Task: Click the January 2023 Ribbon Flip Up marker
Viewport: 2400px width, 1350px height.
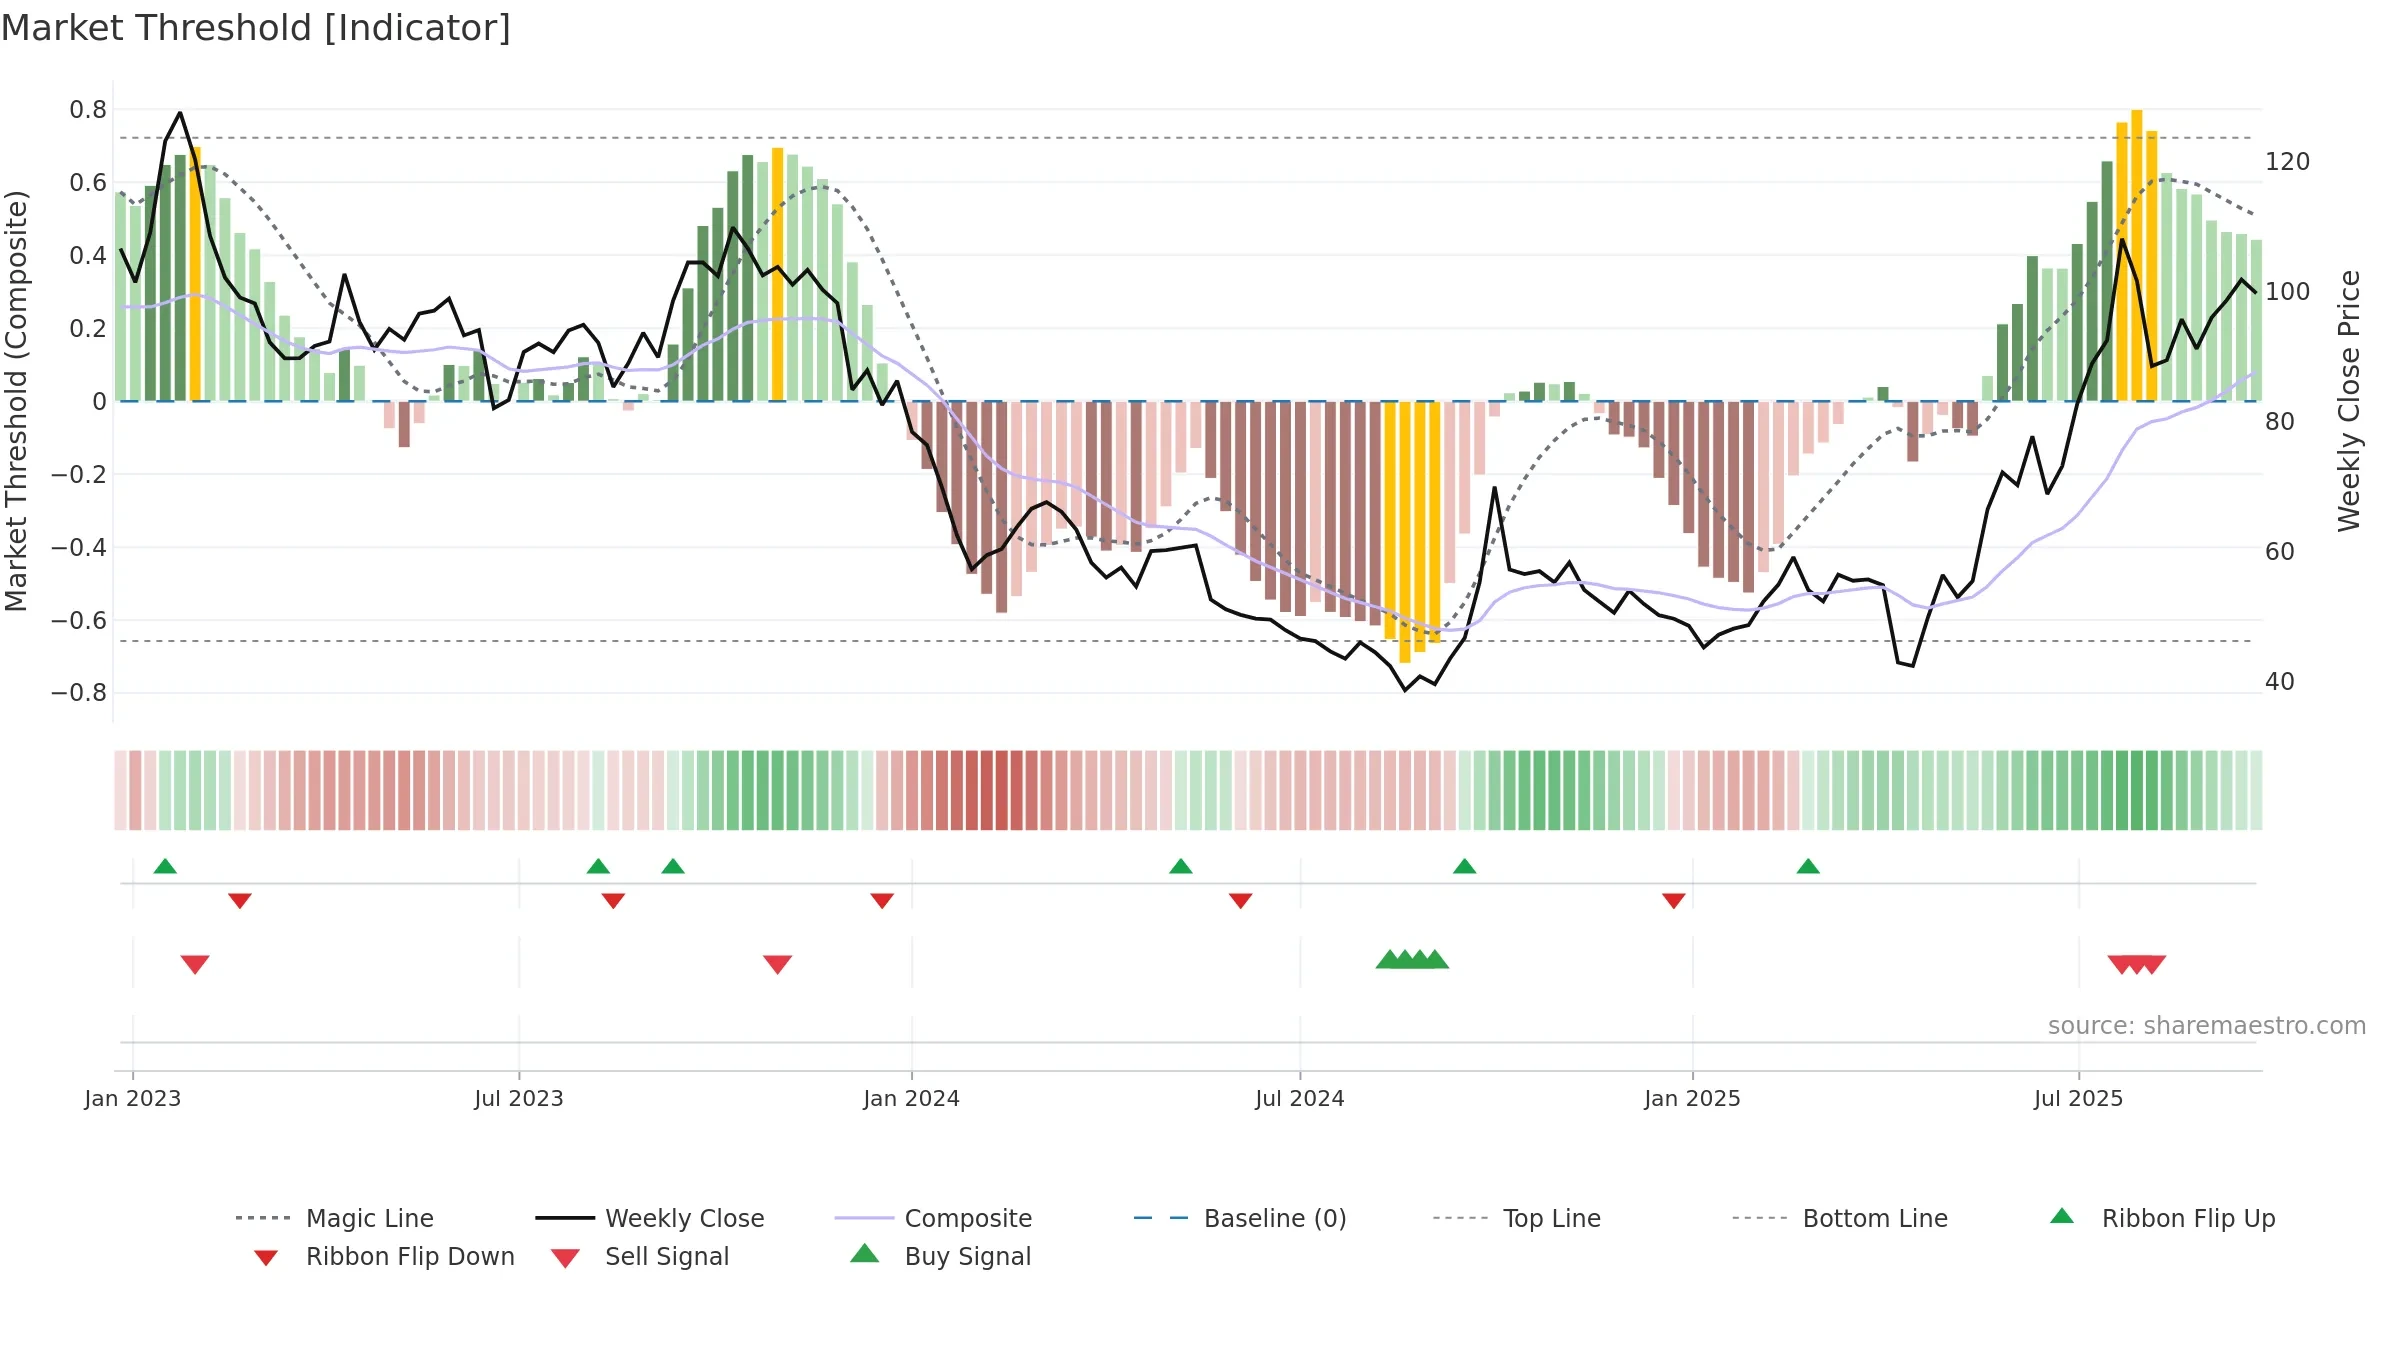Action: pos(165,866)
